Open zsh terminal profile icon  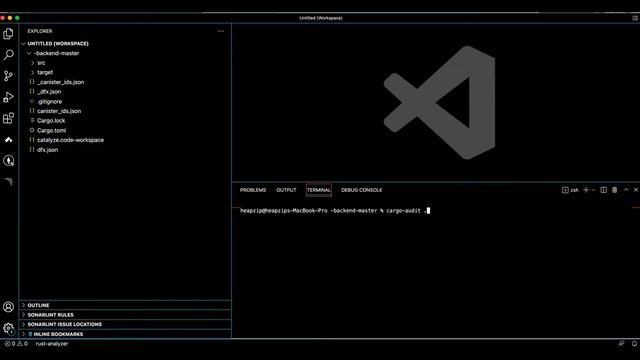coord(570,190)
